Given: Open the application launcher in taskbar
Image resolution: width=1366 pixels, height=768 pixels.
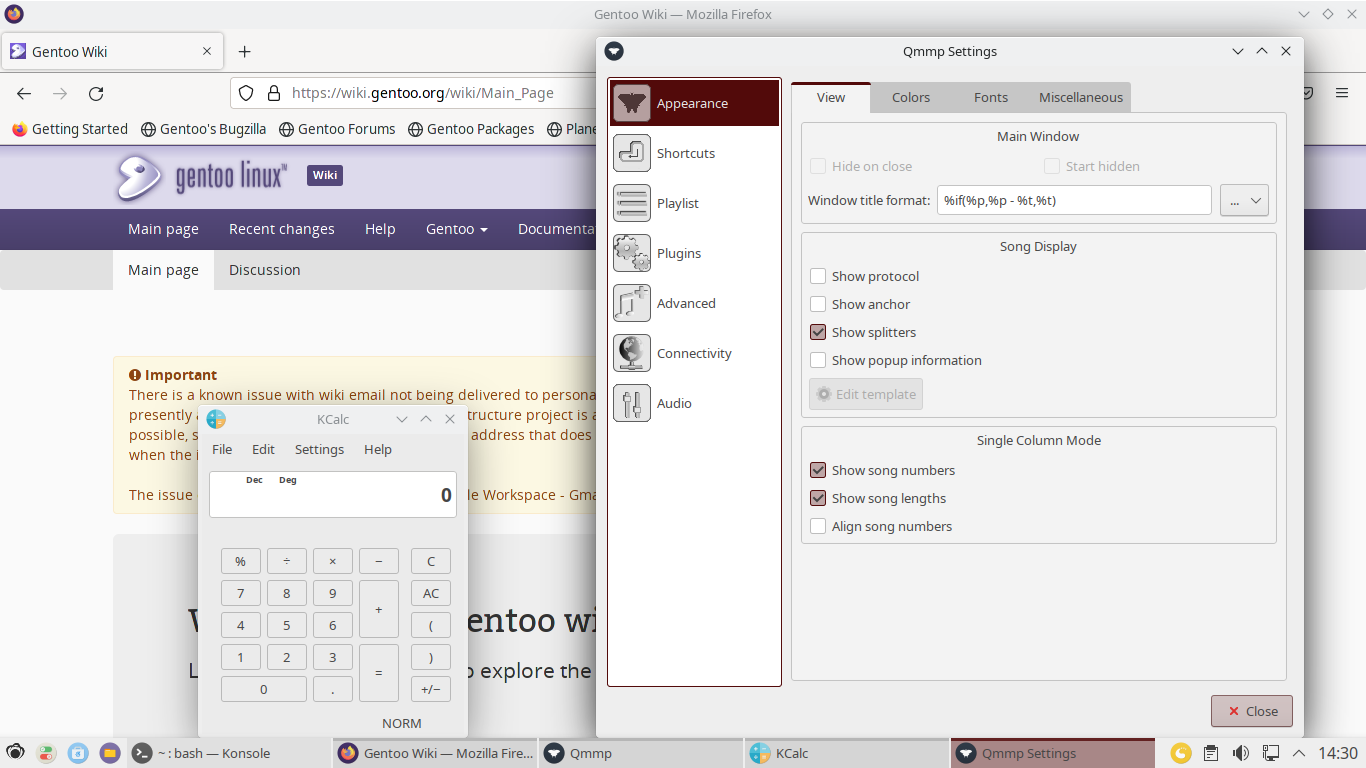Looking at the screenshot, I should pos(16,753).
